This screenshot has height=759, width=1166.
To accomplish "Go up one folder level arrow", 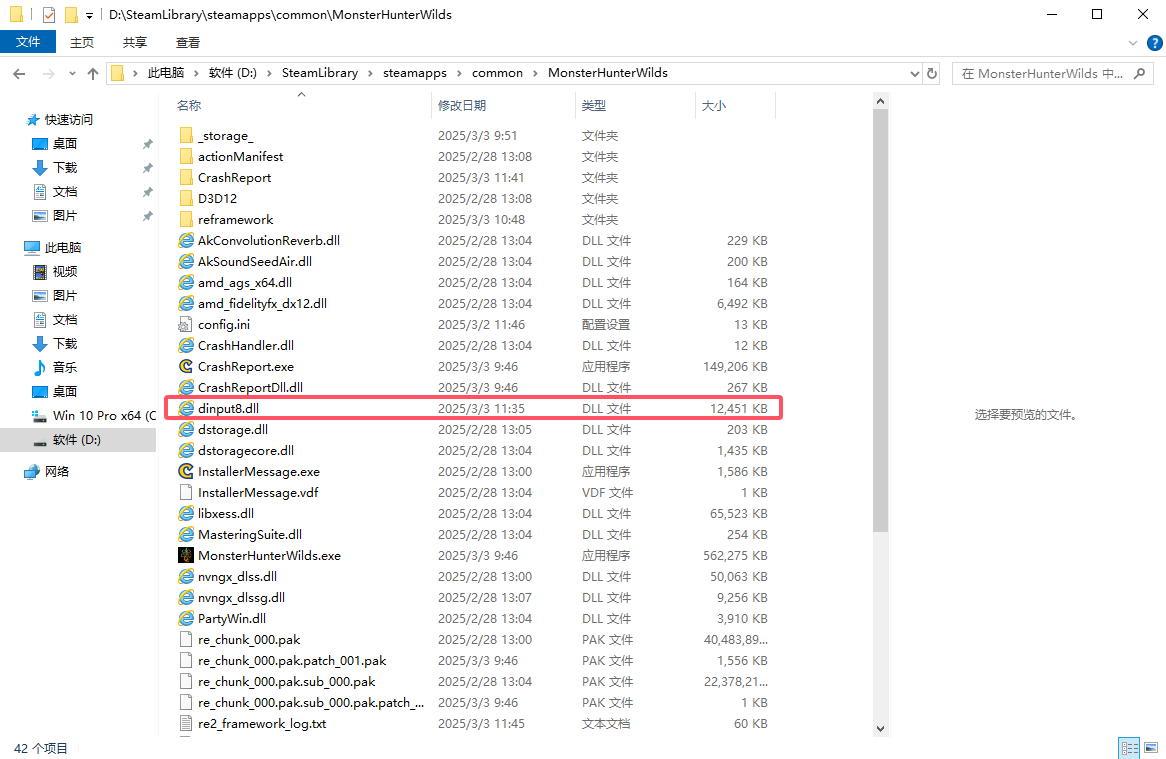I will point(93,74).
